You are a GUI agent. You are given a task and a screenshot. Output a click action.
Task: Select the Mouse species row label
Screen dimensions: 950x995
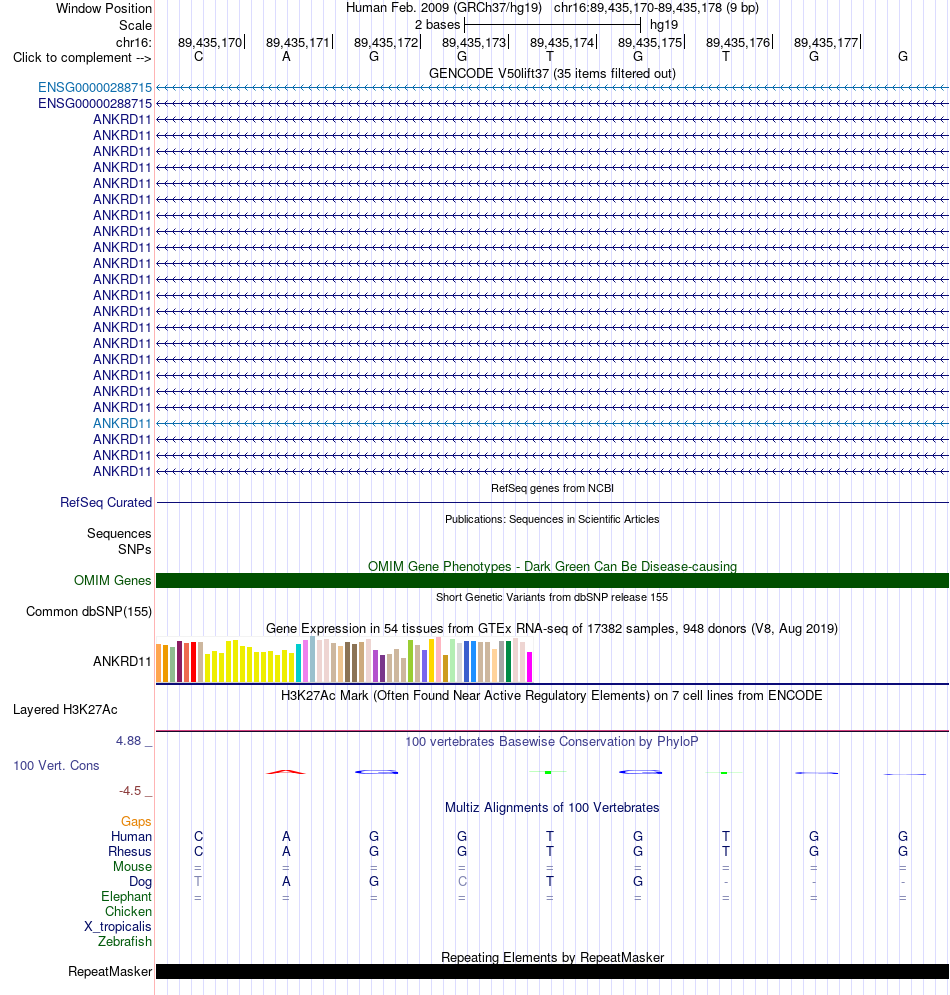point(132,867)
